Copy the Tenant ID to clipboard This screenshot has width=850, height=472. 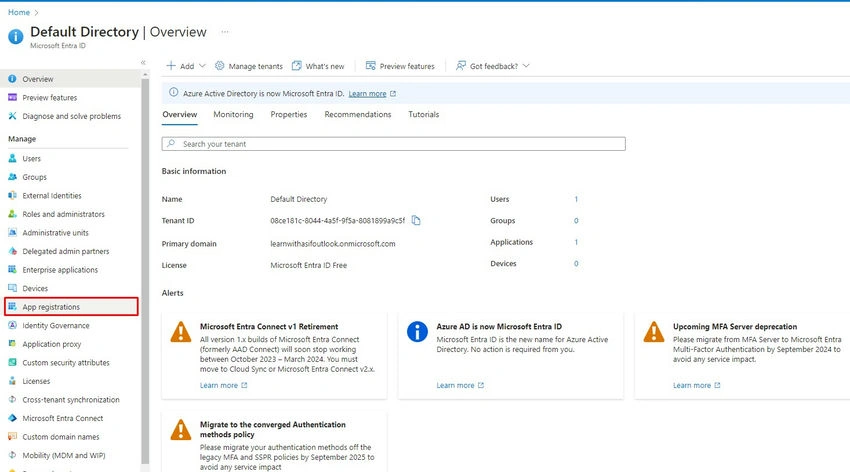(416, 220)
